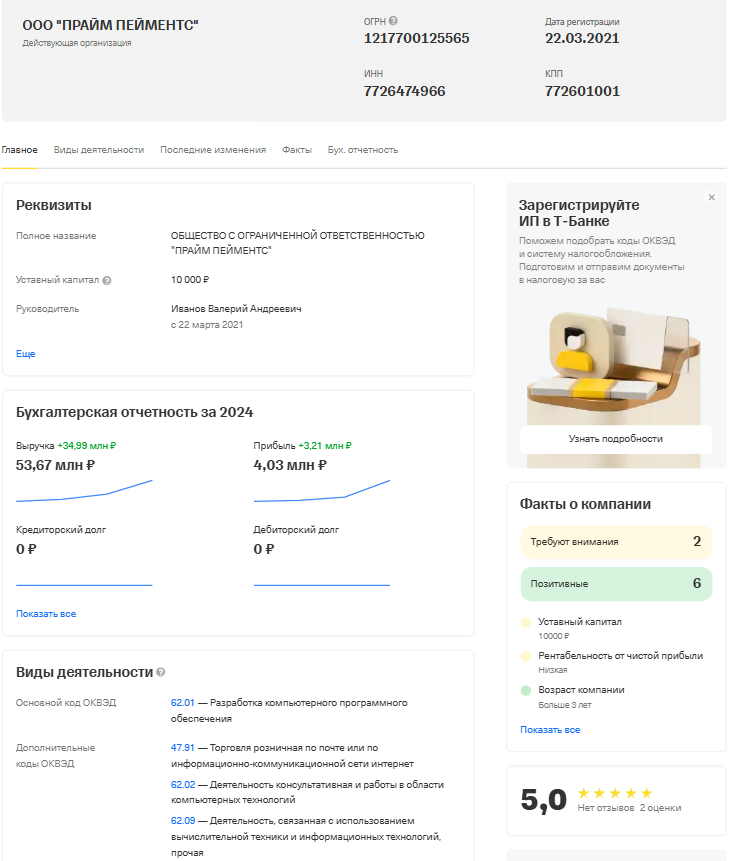Switch to the Виды деятельности tab
Image resolution: width=736 pixels, height=861 pixels.
pos(99,150)
